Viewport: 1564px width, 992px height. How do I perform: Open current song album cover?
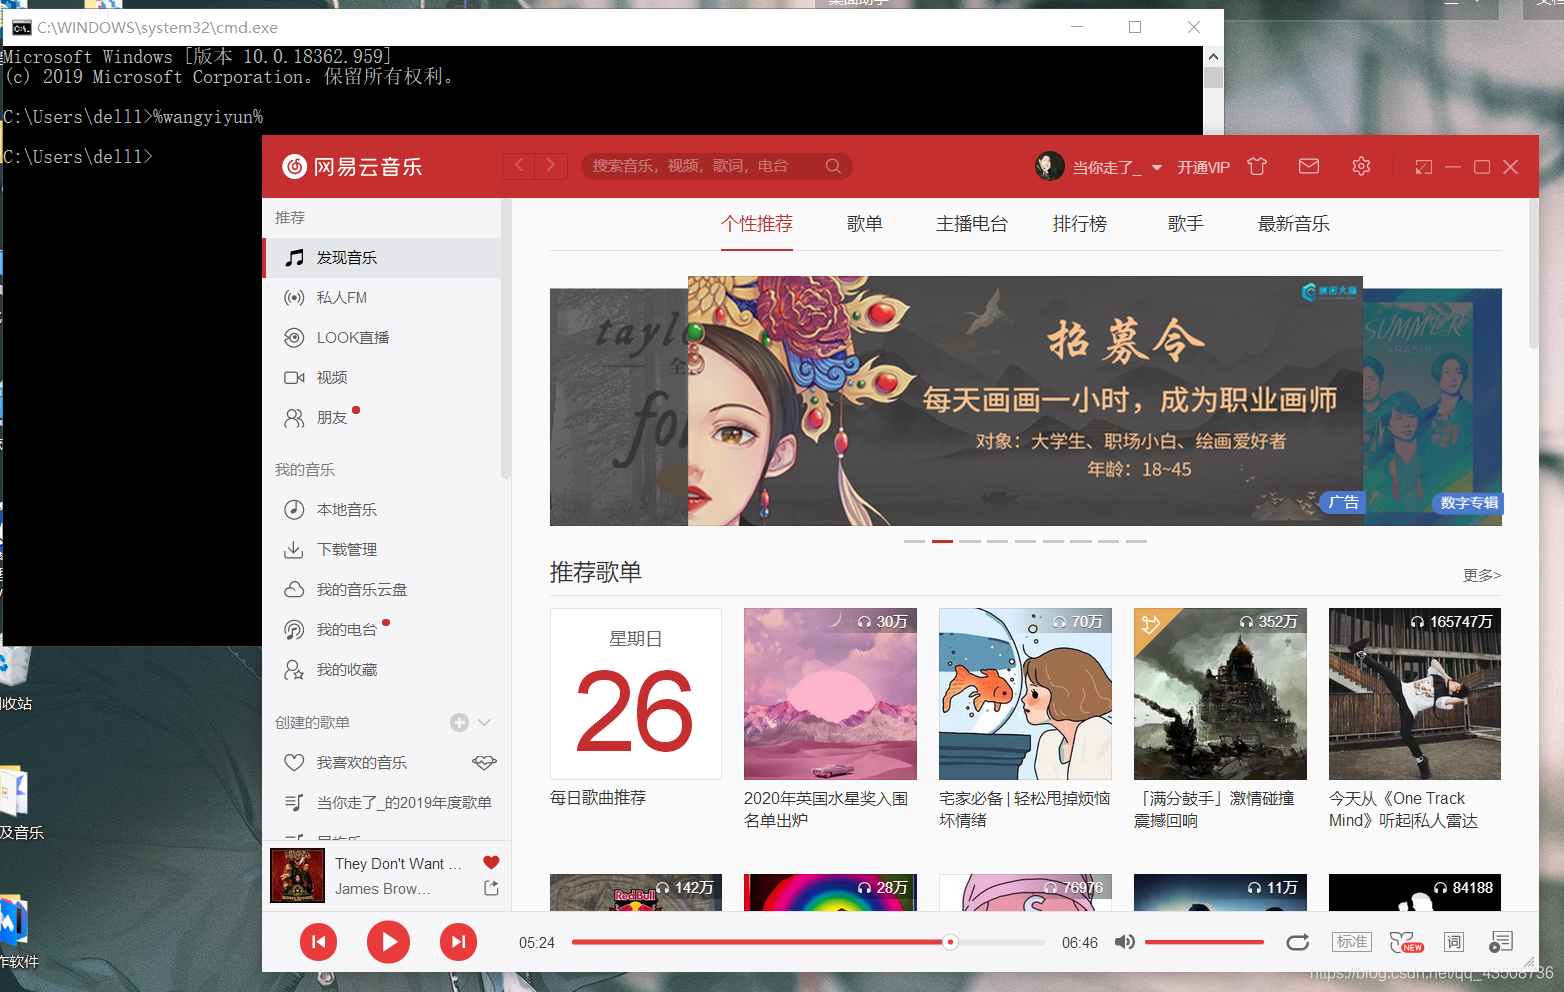[x=298, y=875]
